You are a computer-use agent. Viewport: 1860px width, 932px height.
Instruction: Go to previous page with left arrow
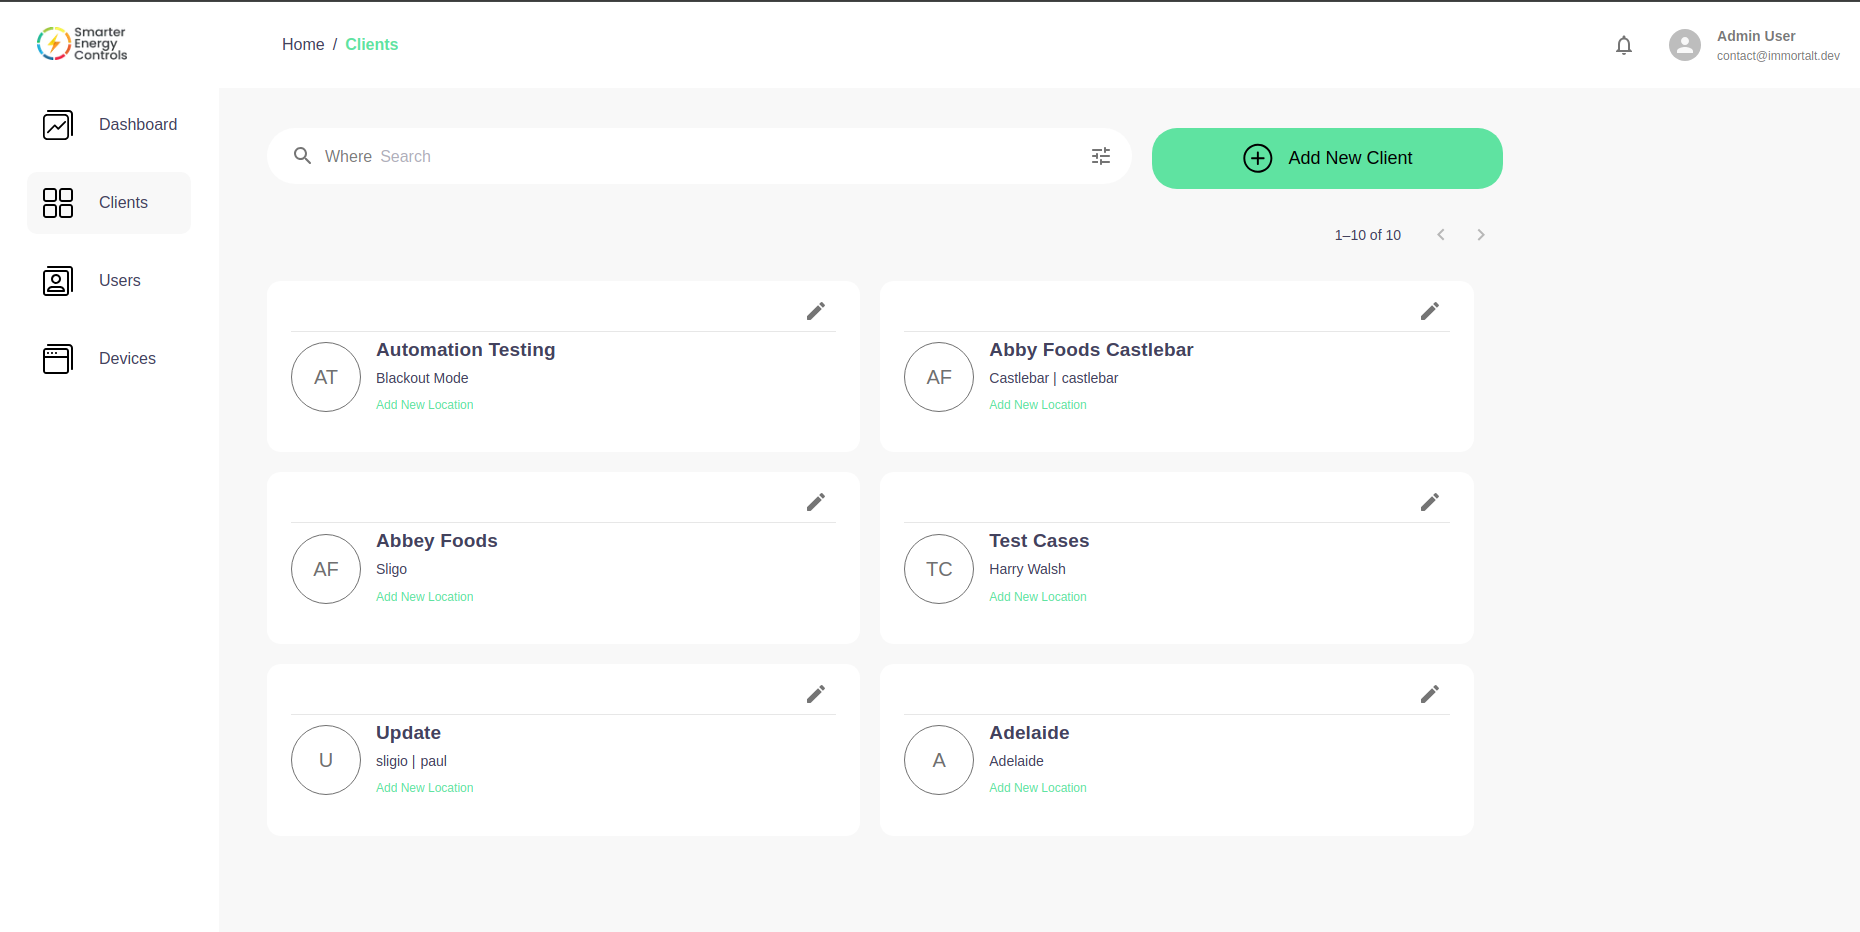pos(1440,234)
